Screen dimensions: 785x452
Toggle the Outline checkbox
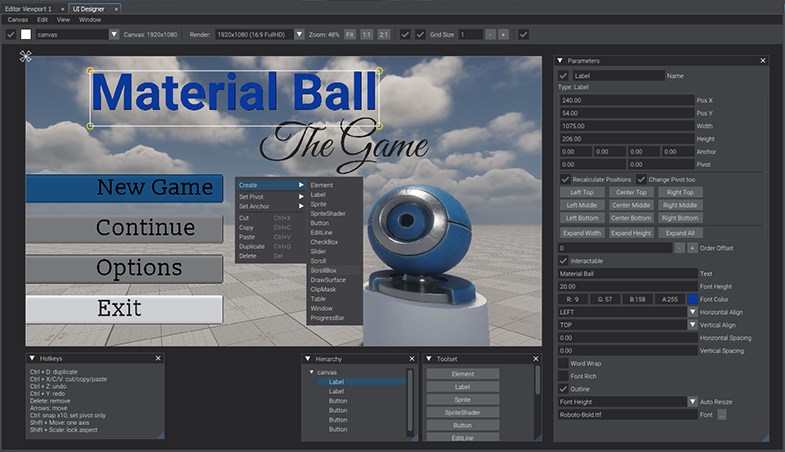(x=564, y=389)
